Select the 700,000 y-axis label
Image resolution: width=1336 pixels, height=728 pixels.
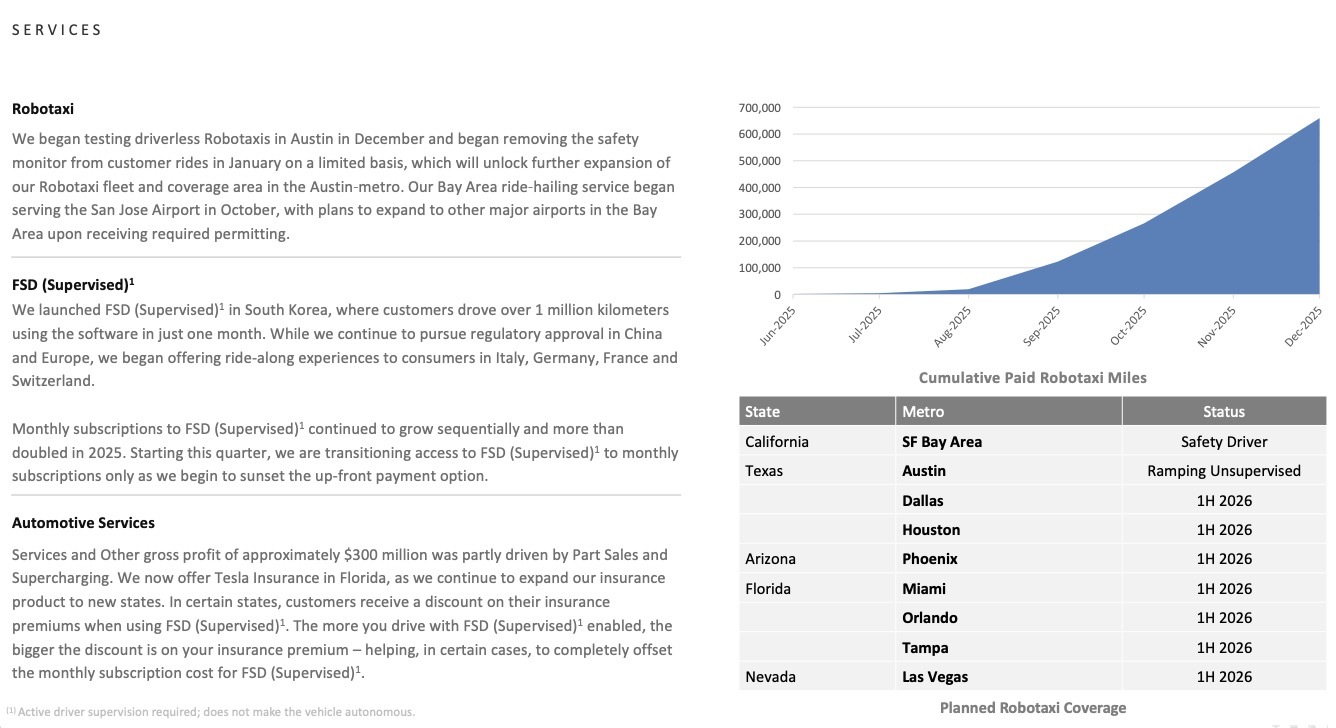(x=759, y=108)
